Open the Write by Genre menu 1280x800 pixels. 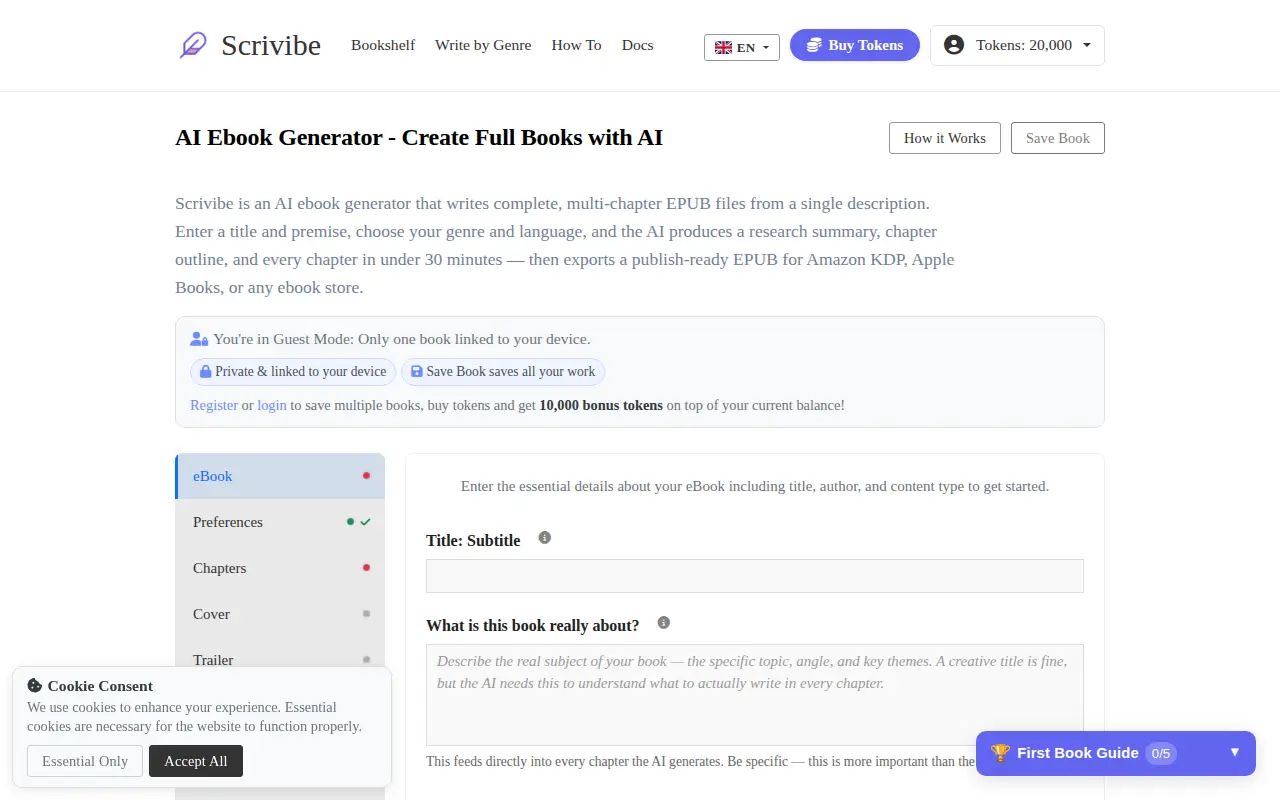coord(483,45)
